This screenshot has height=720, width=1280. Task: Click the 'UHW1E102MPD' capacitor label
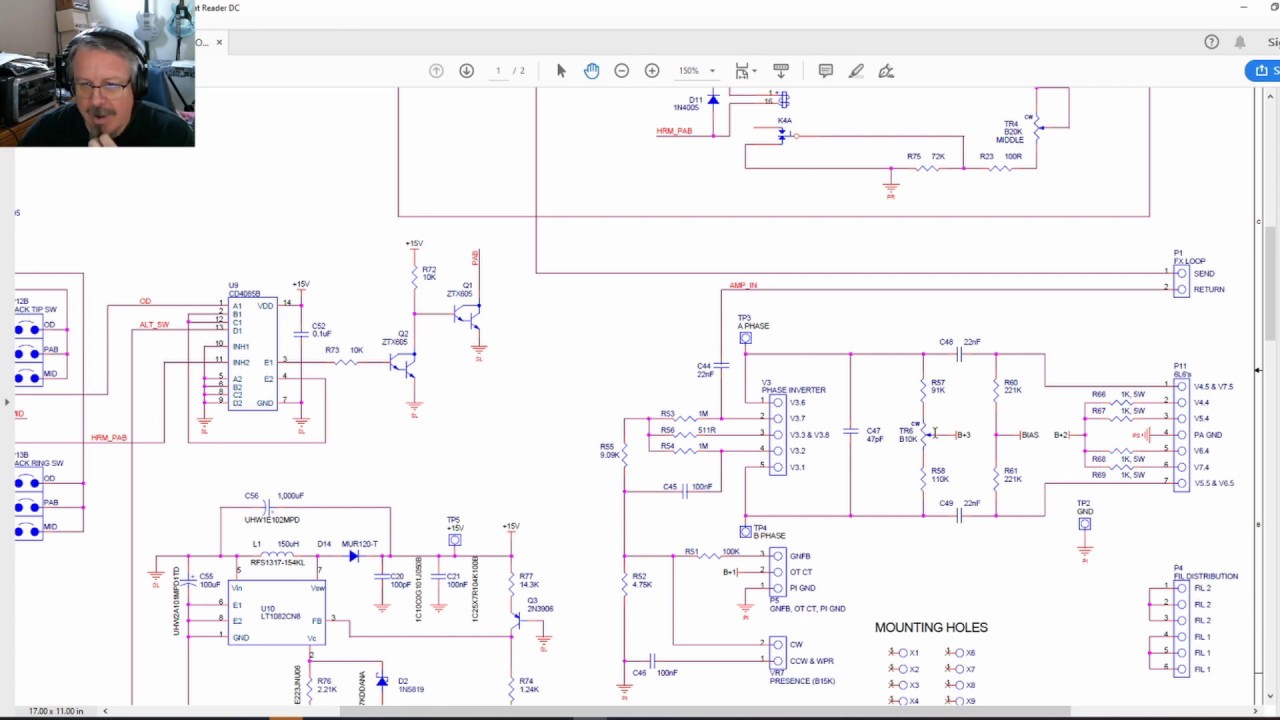click(x=272, y=520)
